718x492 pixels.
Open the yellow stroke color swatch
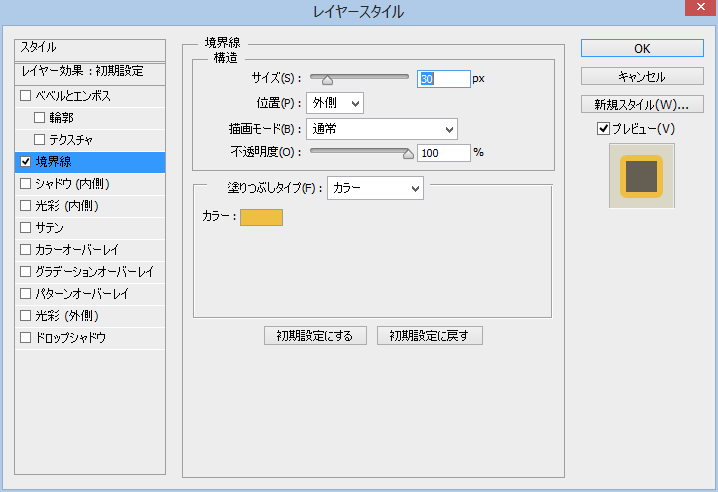click(x=261, y=217)
